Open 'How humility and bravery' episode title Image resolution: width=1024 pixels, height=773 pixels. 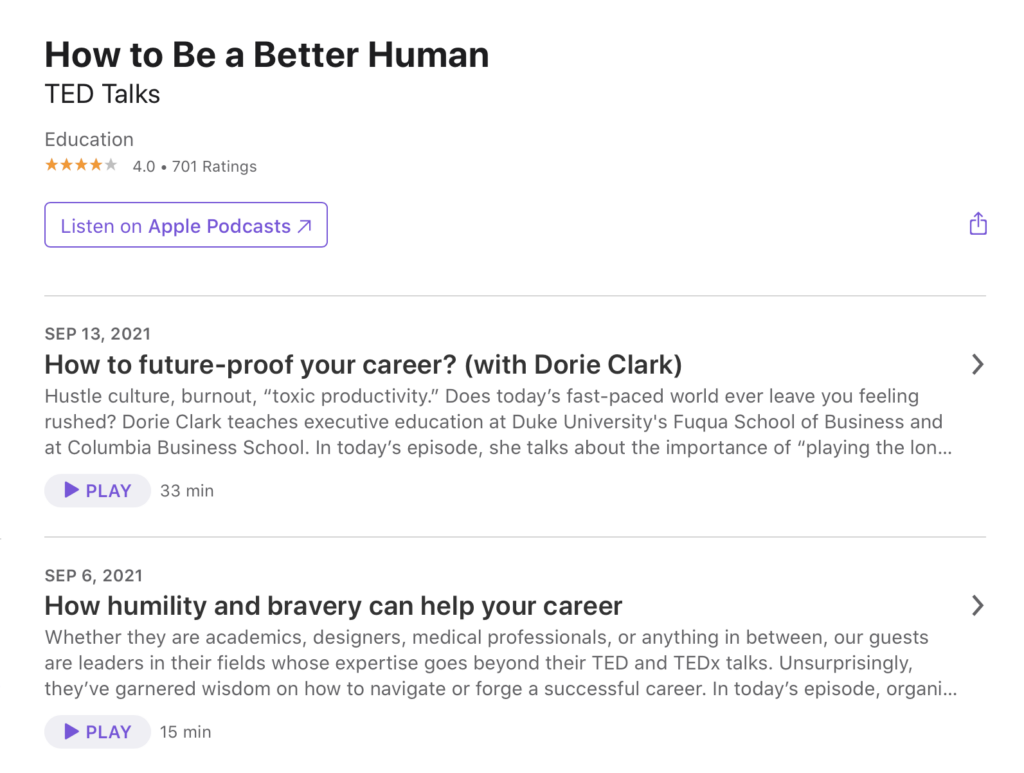(x=334, y=606)
